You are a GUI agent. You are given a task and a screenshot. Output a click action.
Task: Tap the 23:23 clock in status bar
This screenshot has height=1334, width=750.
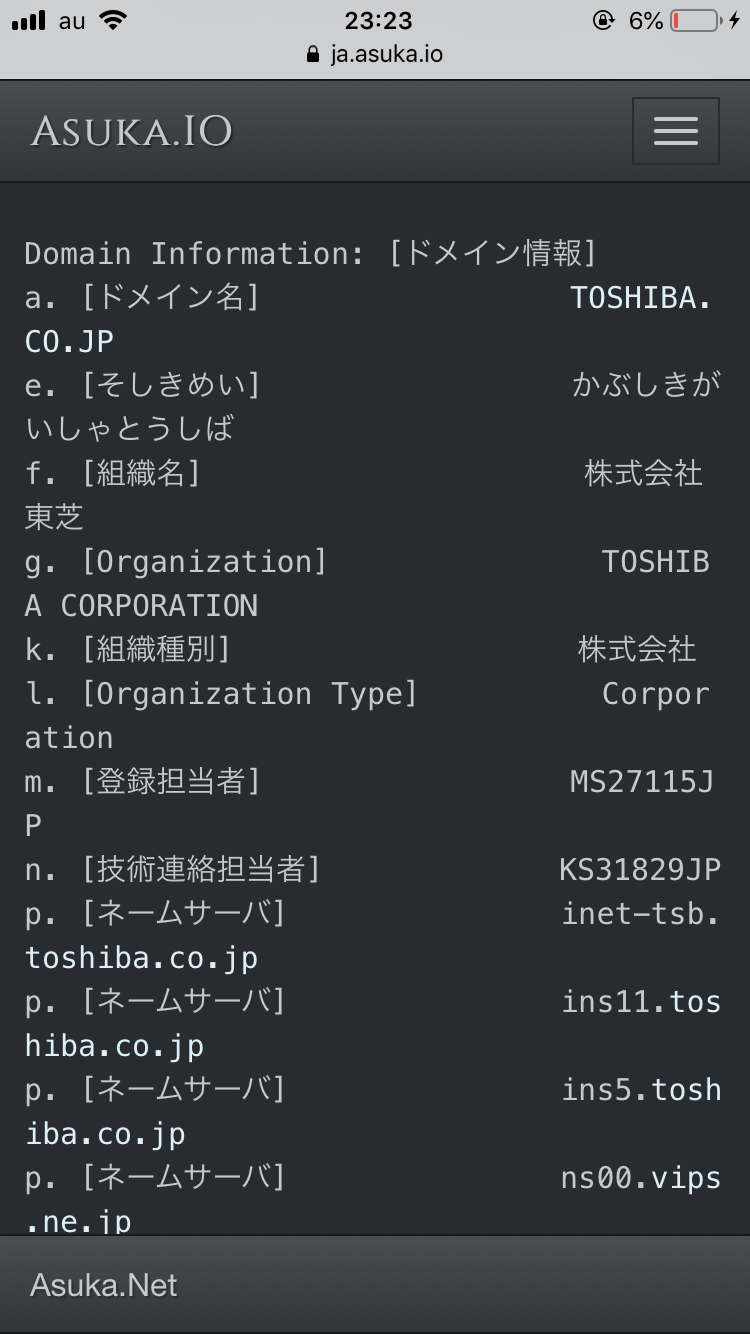click(x=378, y=20)
